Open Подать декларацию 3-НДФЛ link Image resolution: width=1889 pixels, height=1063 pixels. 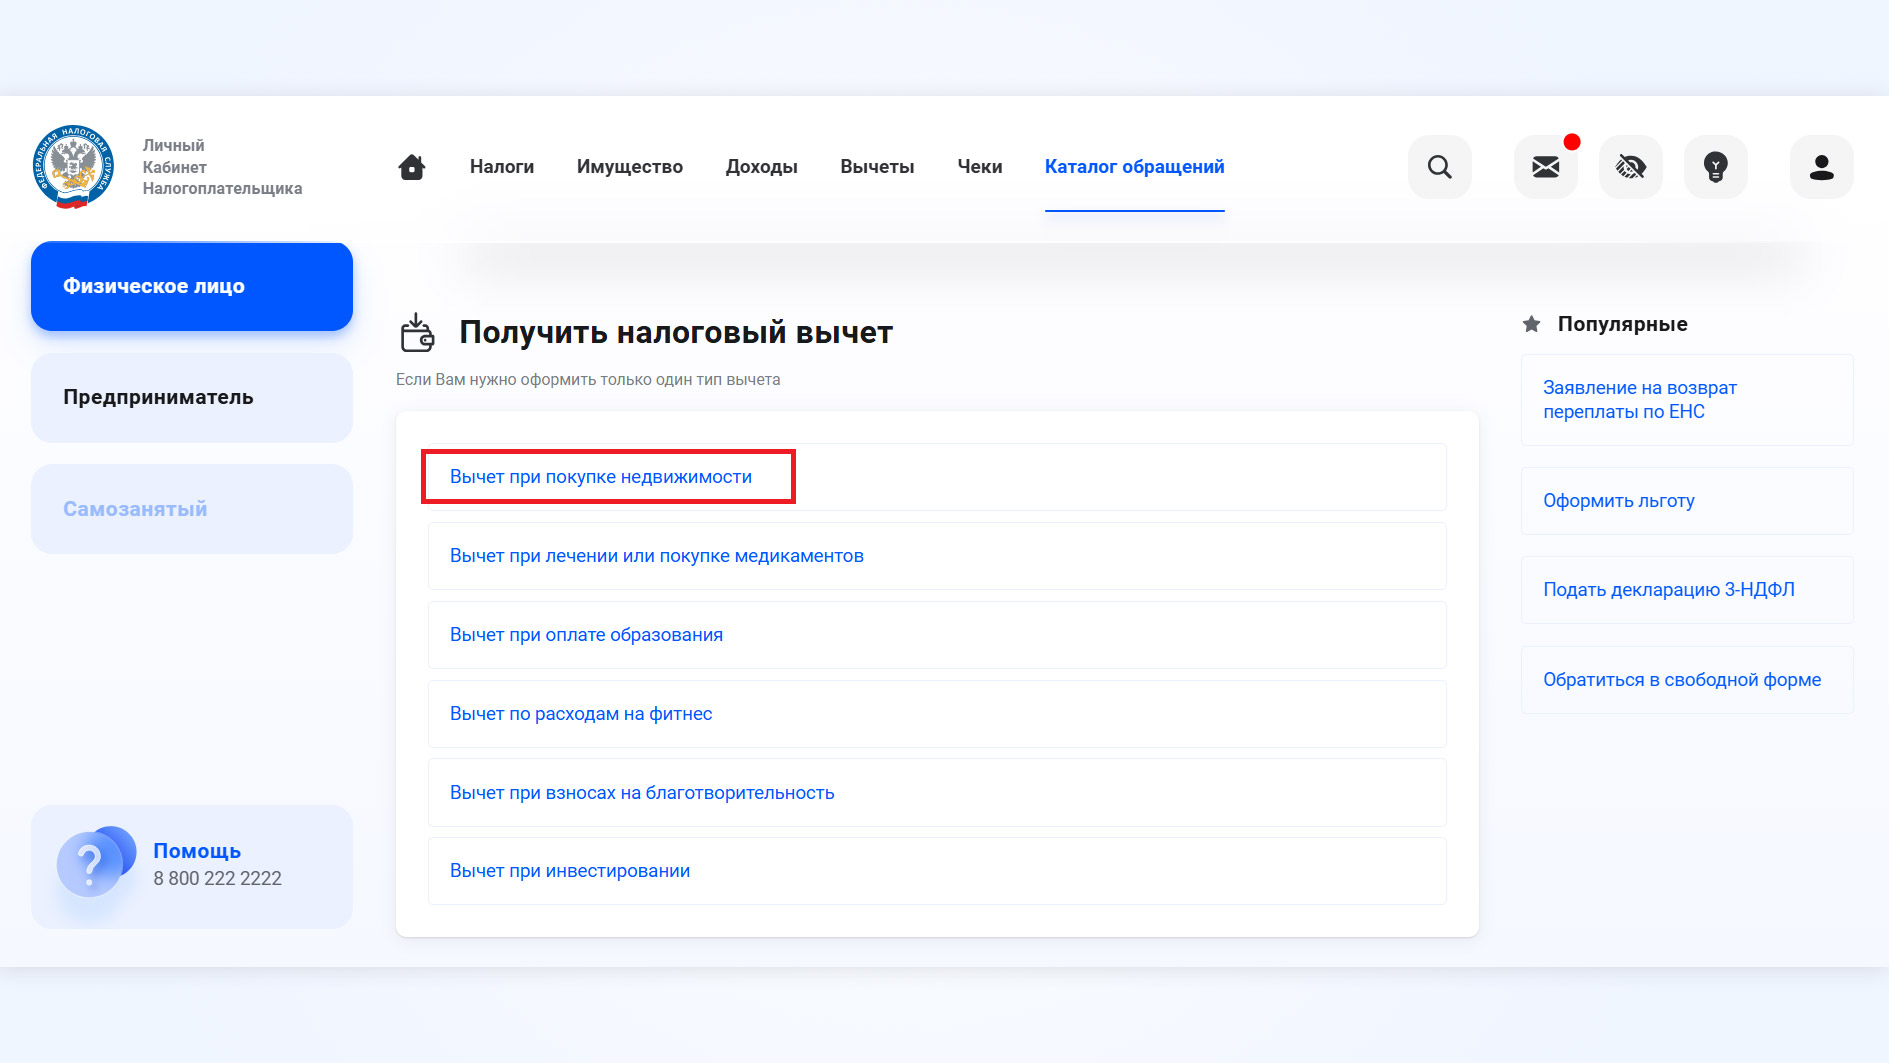[1668, 590]
